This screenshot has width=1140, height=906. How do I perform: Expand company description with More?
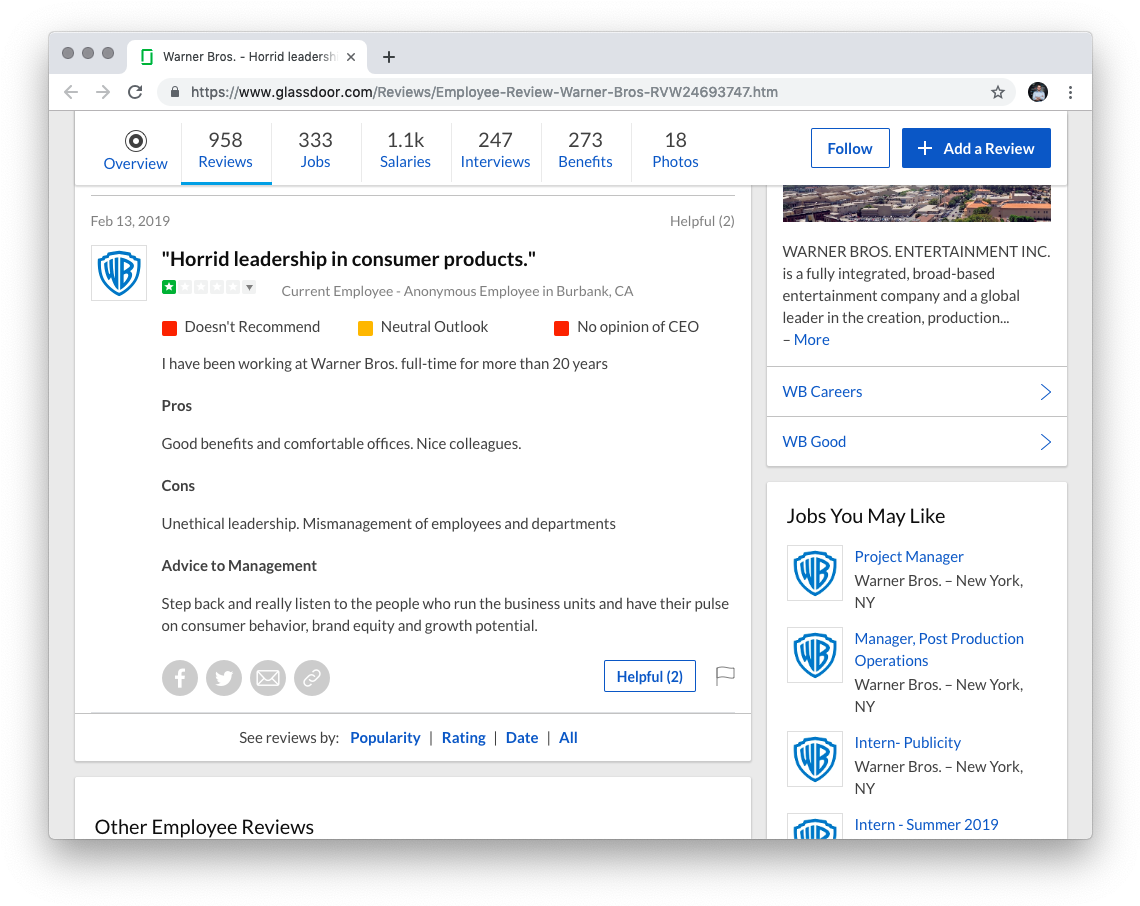click(811, 340)
